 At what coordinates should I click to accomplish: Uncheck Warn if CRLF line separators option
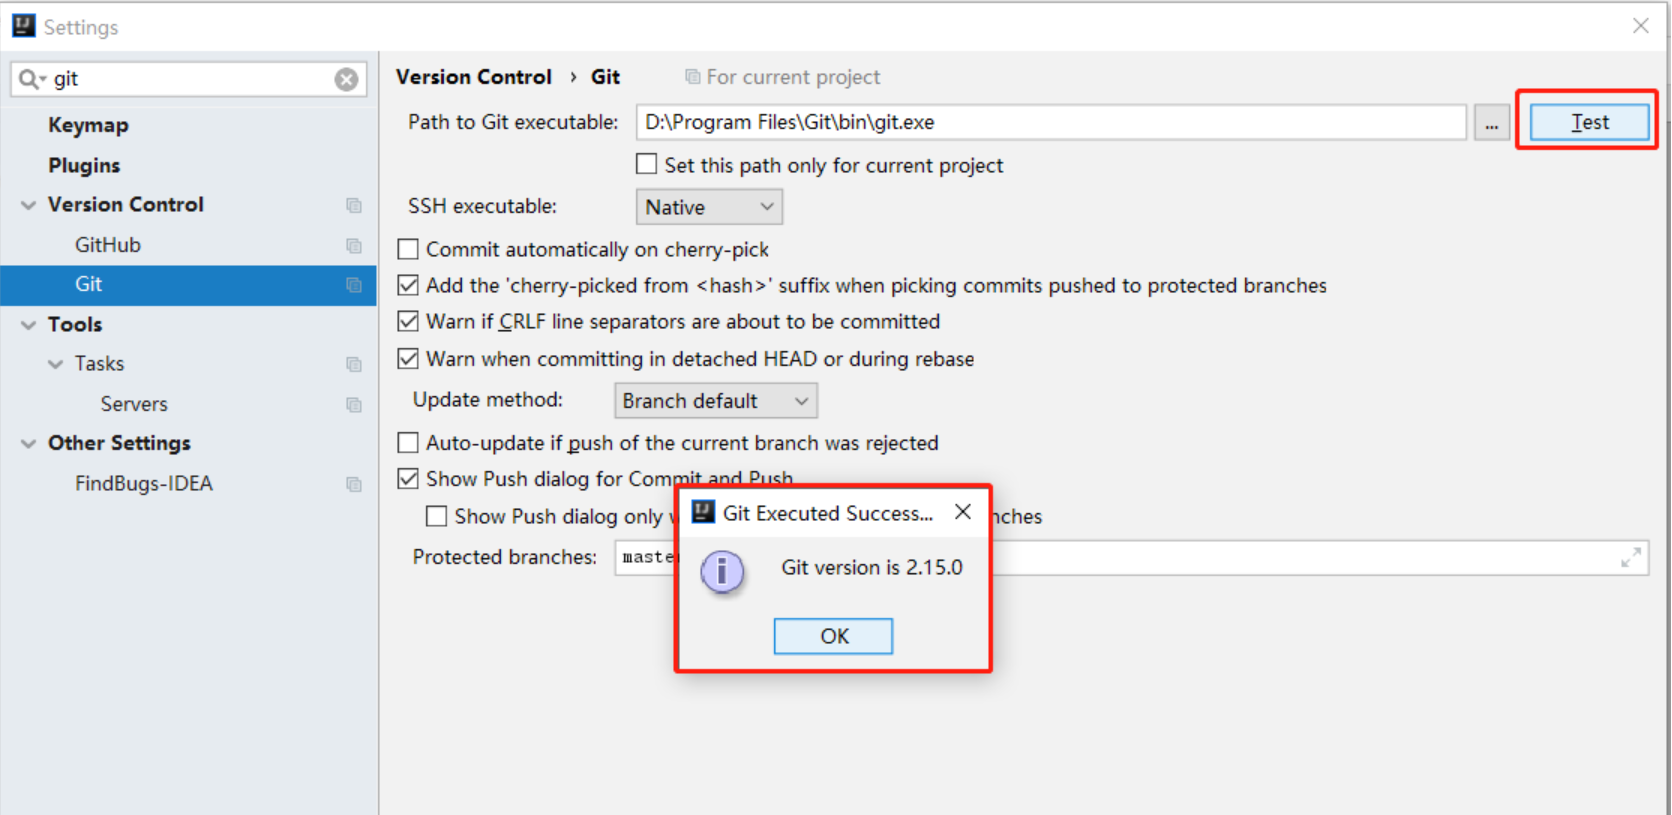tap(408, 321)
